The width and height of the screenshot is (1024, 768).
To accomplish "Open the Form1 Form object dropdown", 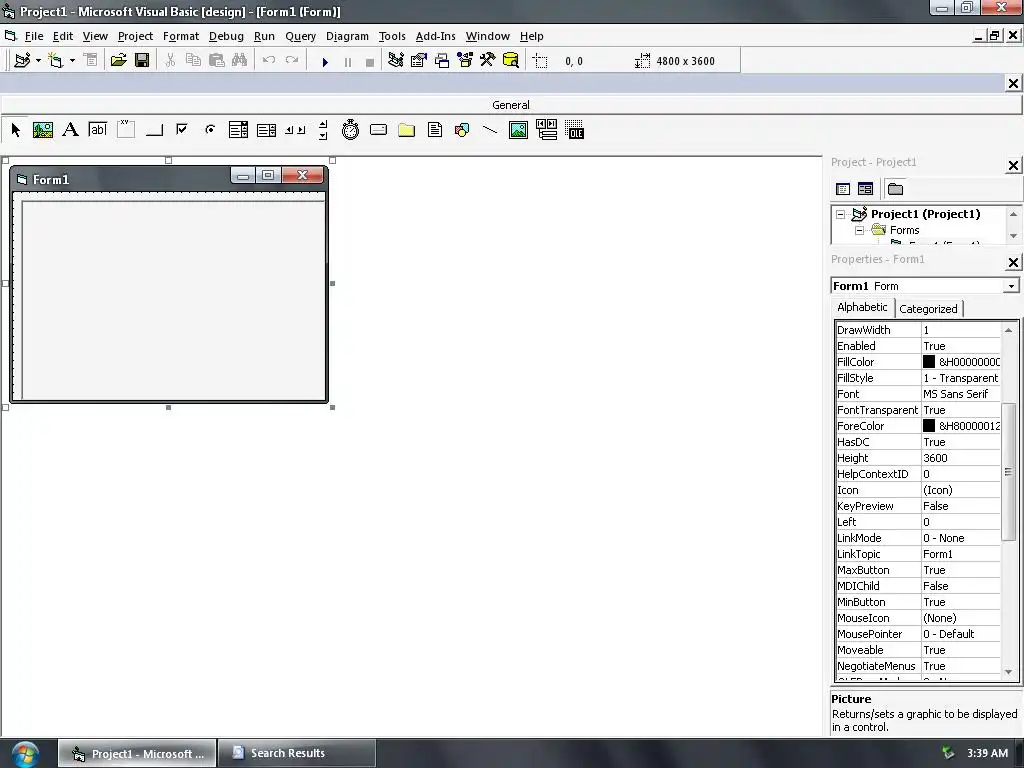I will point(1011,286).
